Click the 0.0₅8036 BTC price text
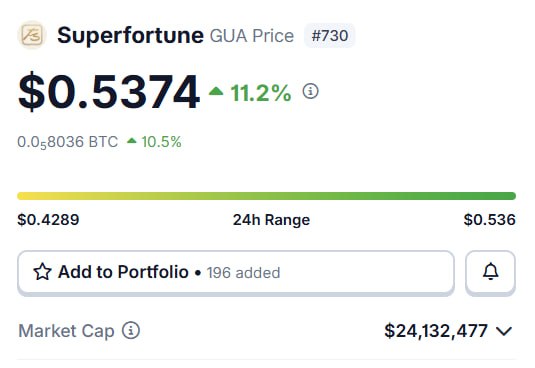This screenshot has width=535, height=368. (x=68, y=142)
